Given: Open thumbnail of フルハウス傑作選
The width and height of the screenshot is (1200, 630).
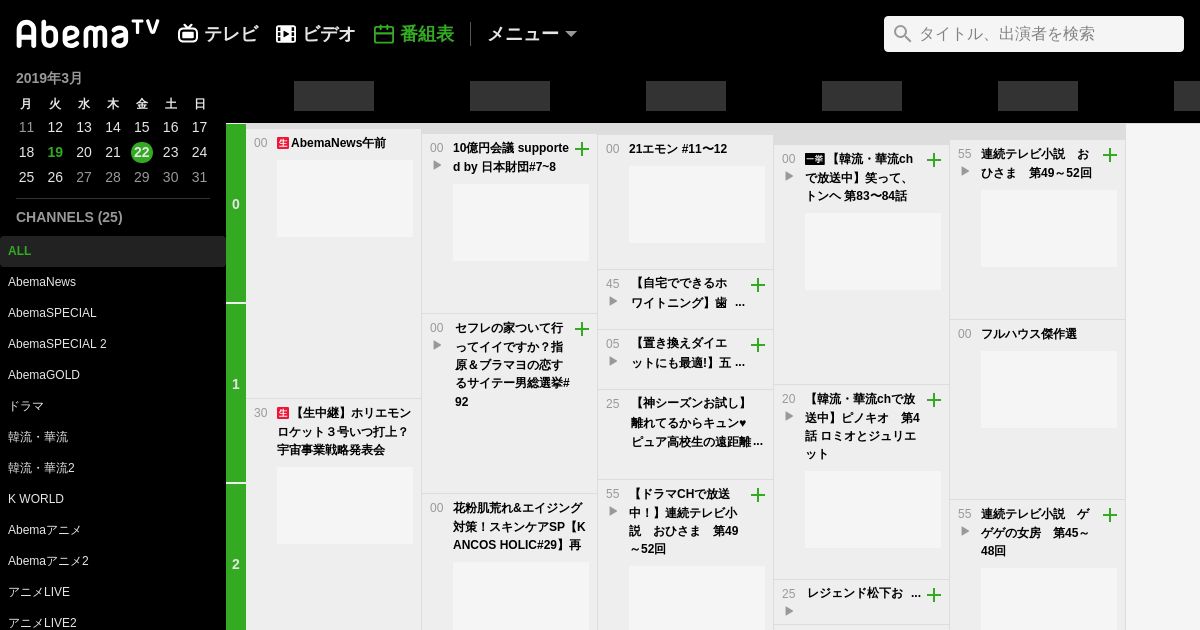Looking at the screenshot, I should tap(1049, 389).
